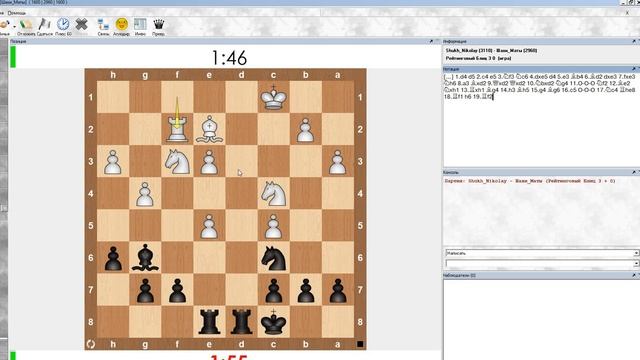Screen dimensions: 640x360
Task: Select the white pawn on a3
Action: (337, 162)
